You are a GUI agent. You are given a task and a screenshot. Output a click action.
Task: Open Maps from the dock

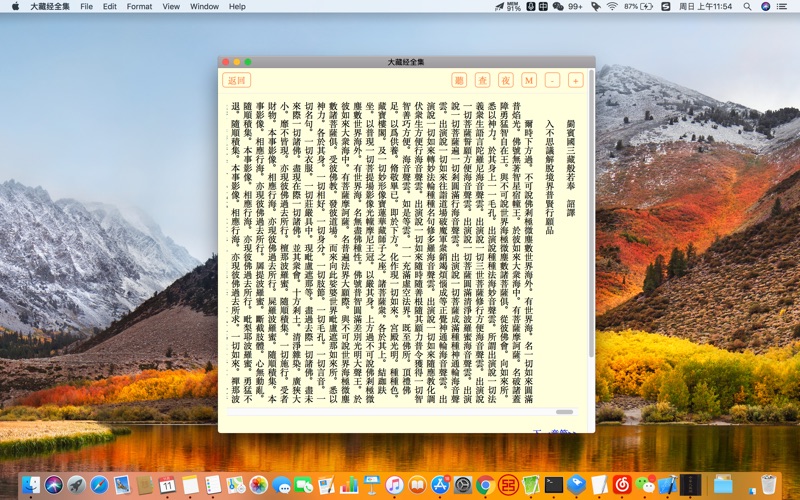(x=236, y=485)
